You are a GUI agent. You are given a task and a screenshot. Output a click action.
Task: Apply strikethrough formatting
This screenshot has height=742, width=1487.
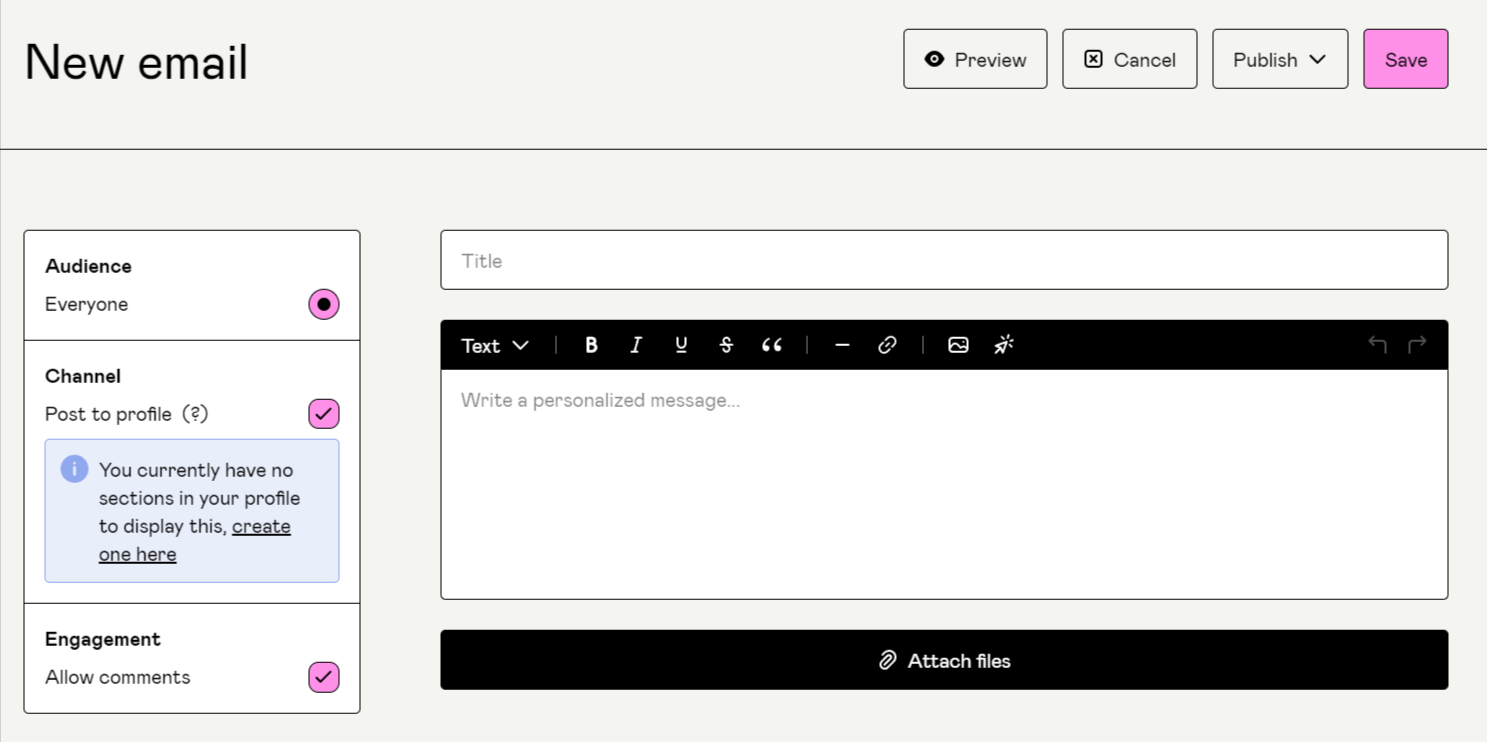click(726, 345)
